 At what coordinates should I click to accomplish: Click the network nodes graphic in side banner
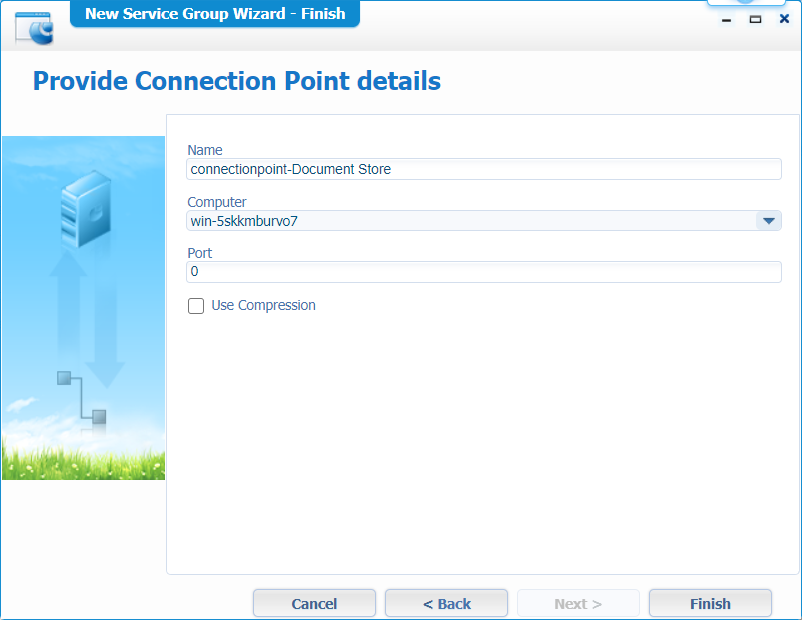82,397
